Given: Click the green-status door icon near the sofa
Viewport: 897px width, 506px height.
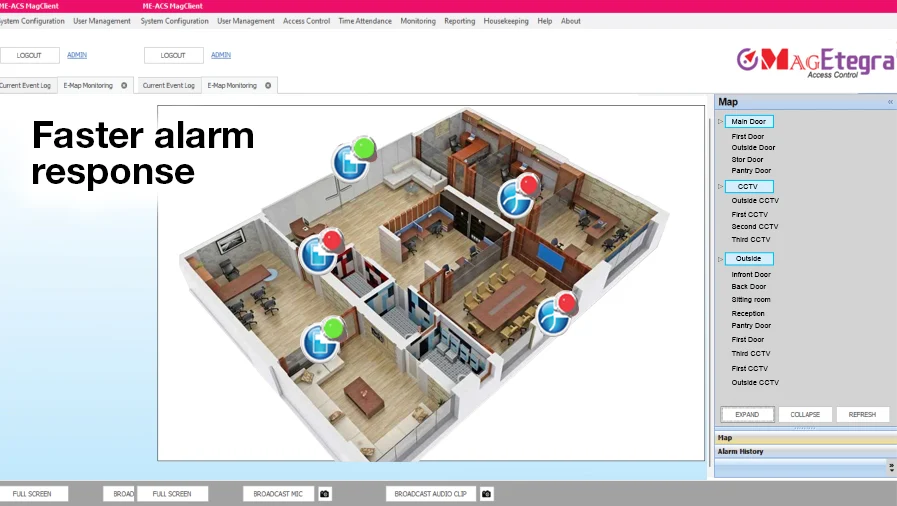Looking at the screenshot, I should tap(352, 160).
